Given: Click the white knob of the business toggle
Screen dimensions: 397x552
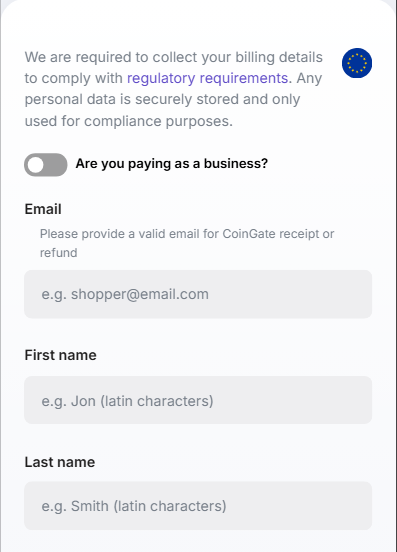Looking at the screenshot, I should coord(36,165).
